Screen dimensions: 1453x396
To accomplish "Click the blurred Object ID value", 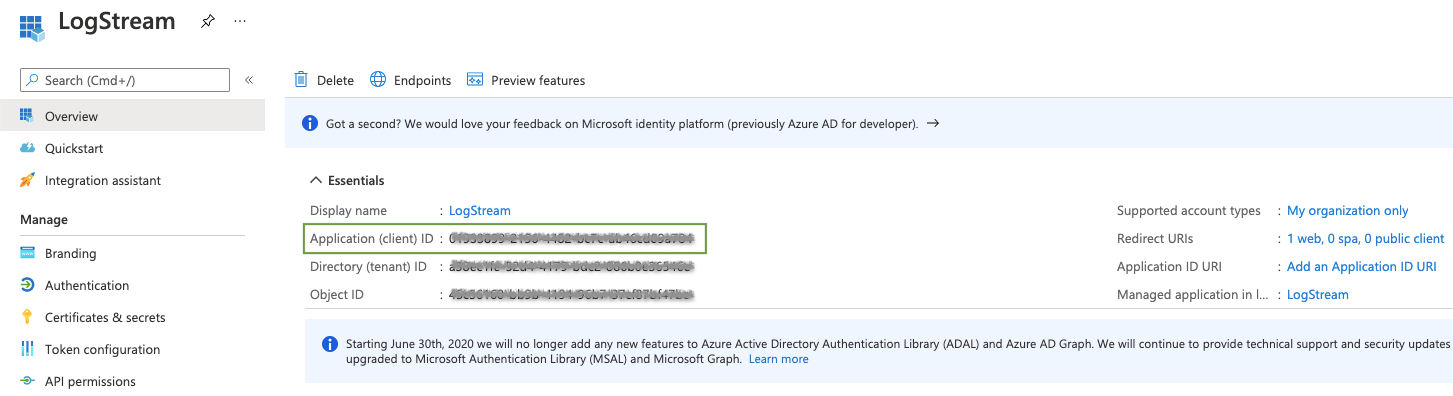I will pos(571,294).
